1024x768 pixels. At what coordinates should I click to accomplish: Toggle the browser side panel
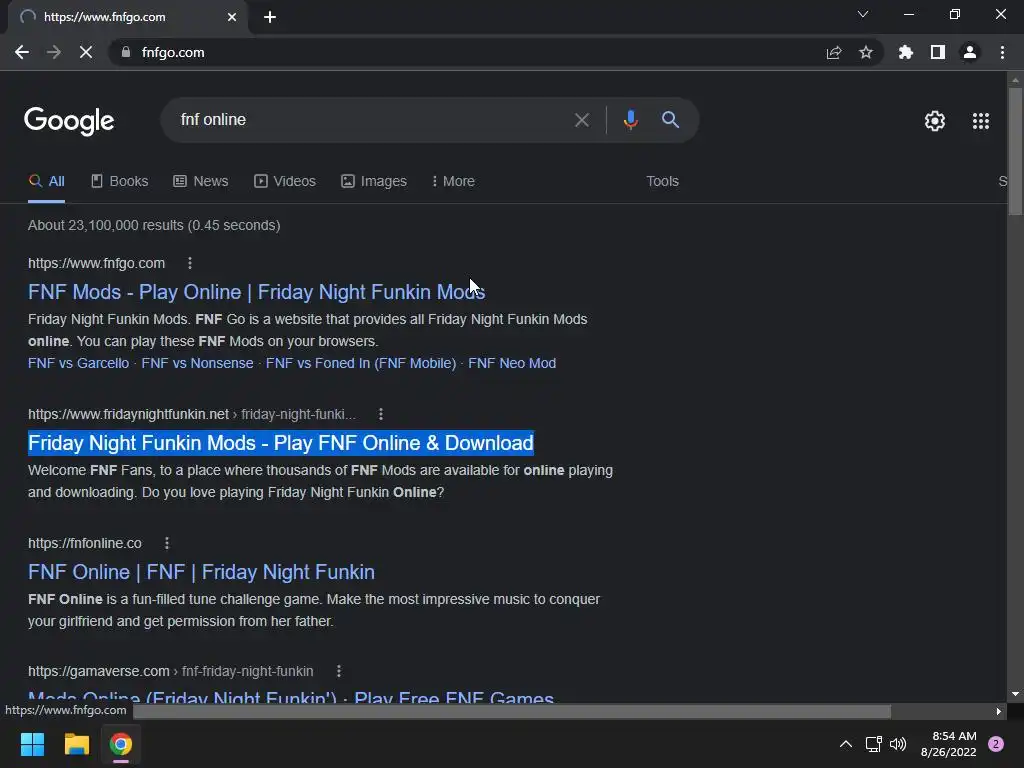[x=938, y=52]
